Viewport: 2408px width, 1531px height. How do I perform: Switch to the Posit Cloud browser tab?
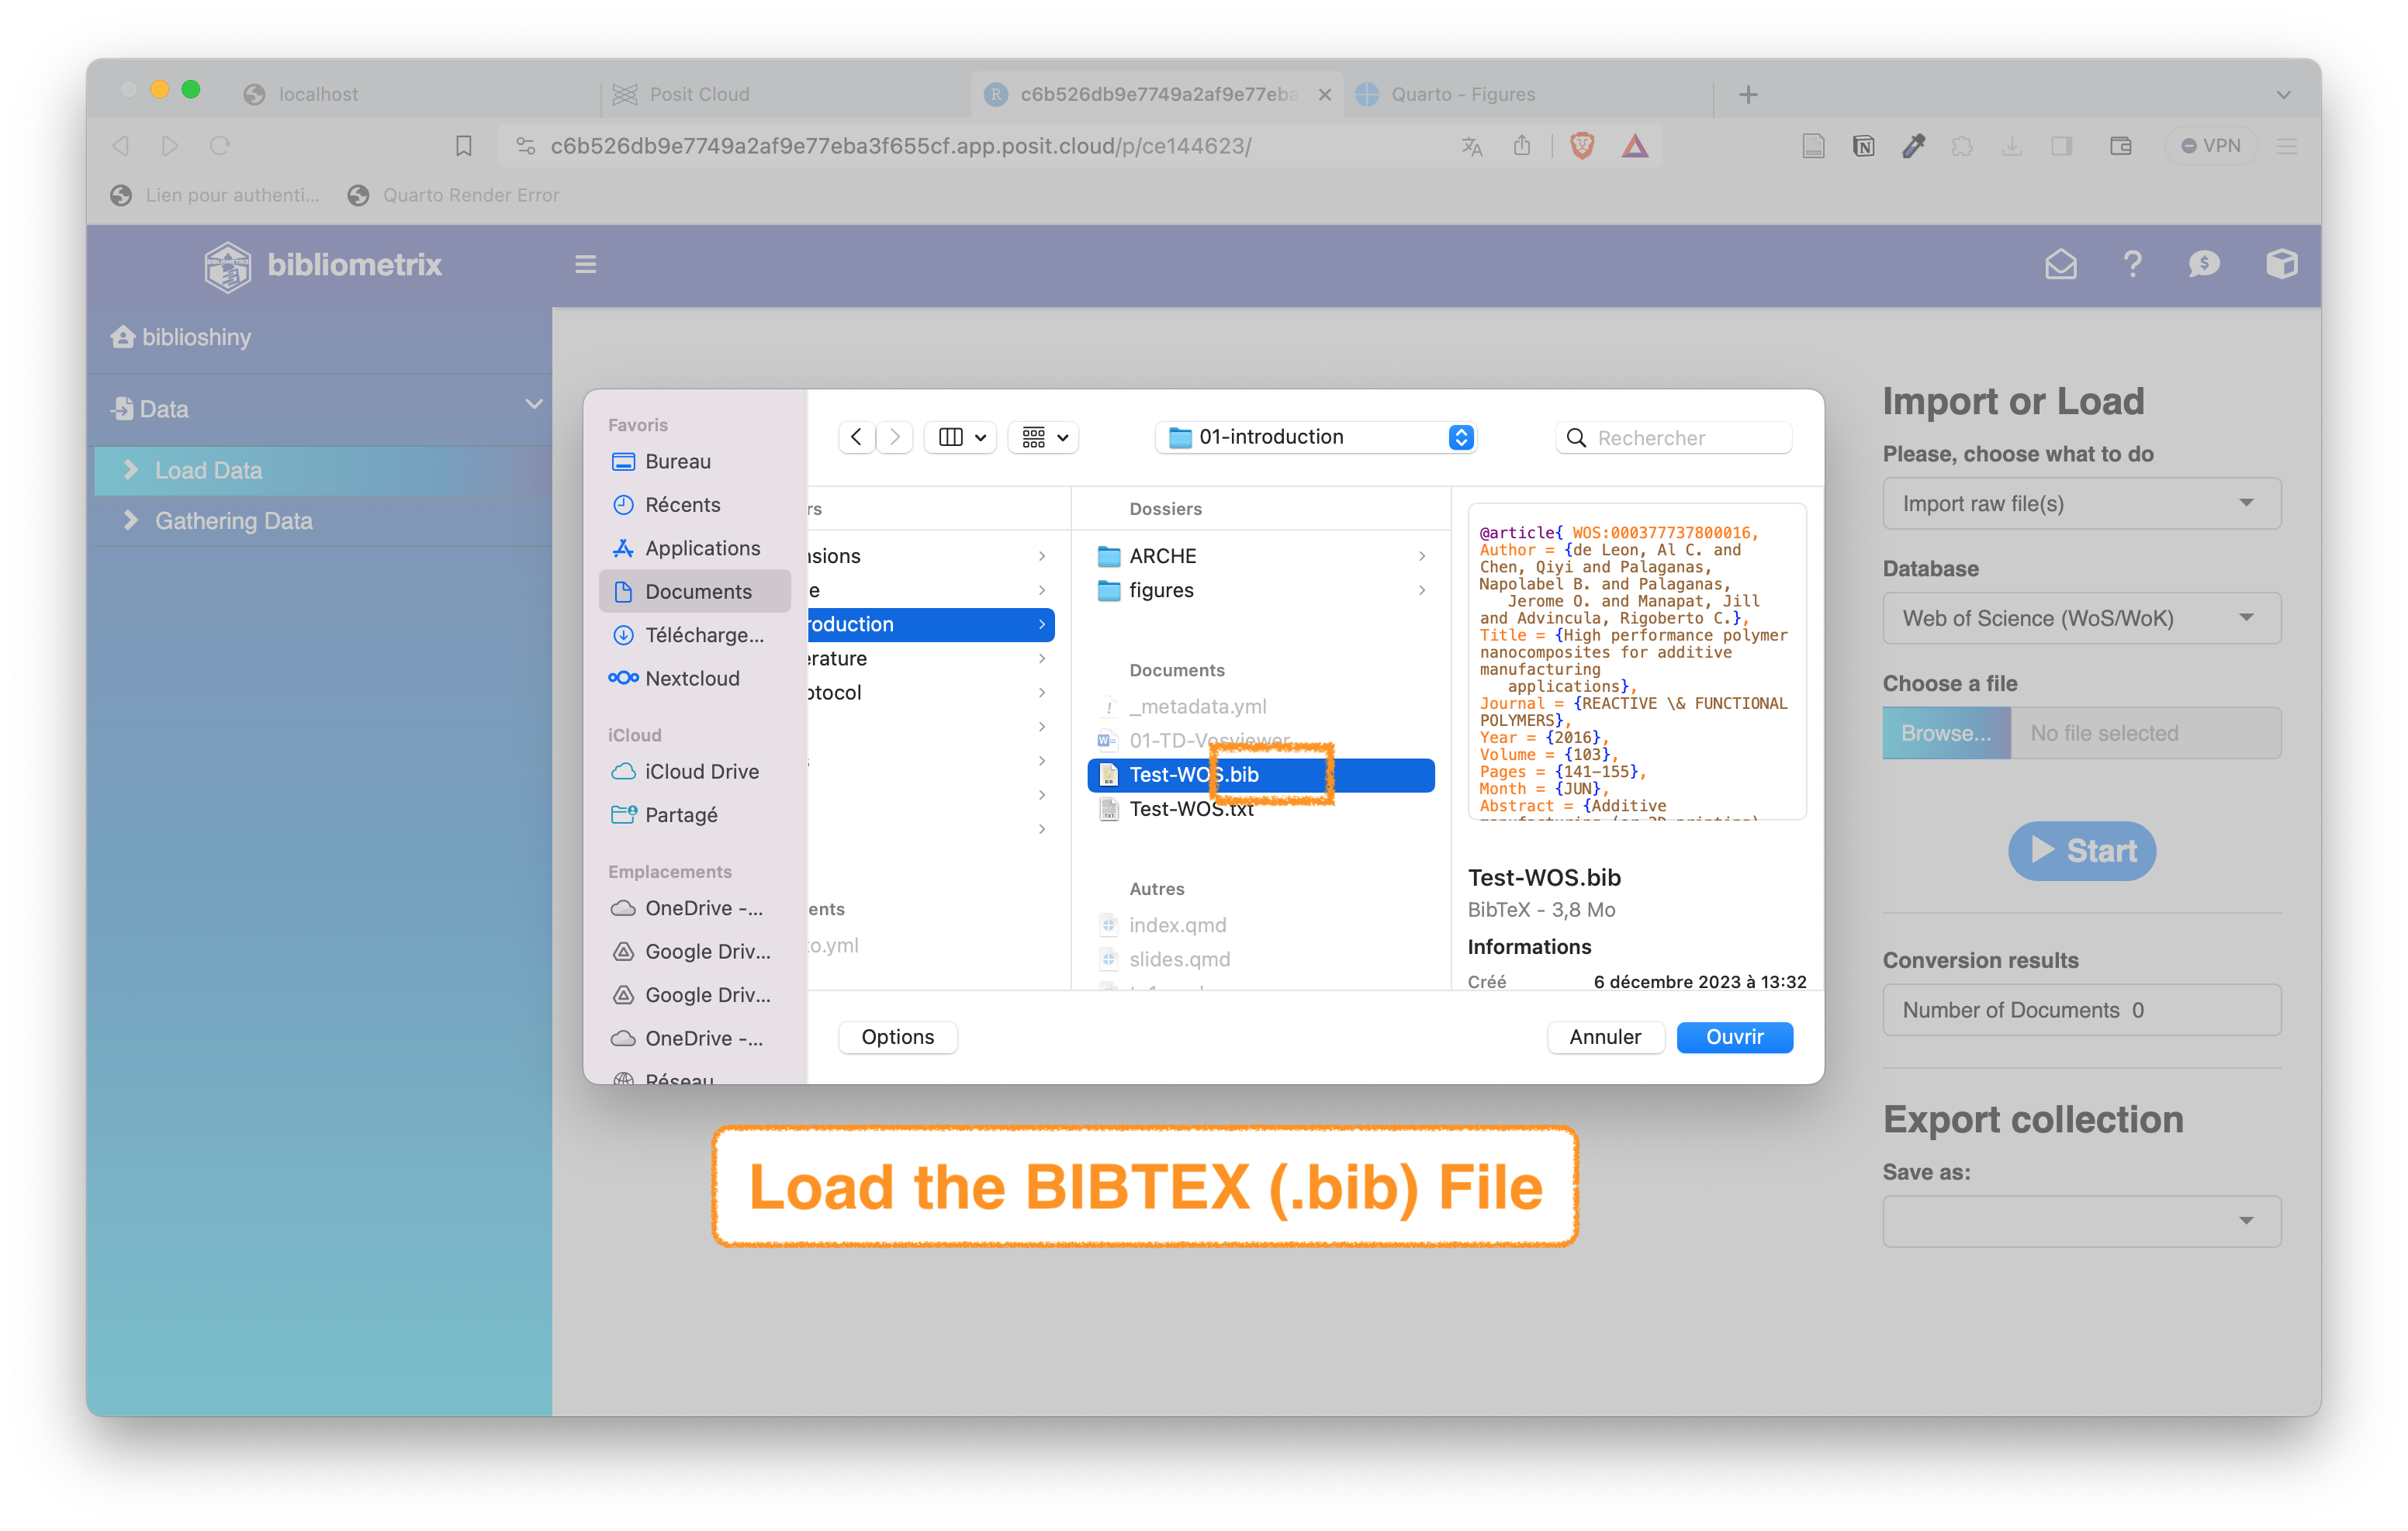[x=699, y=94]
